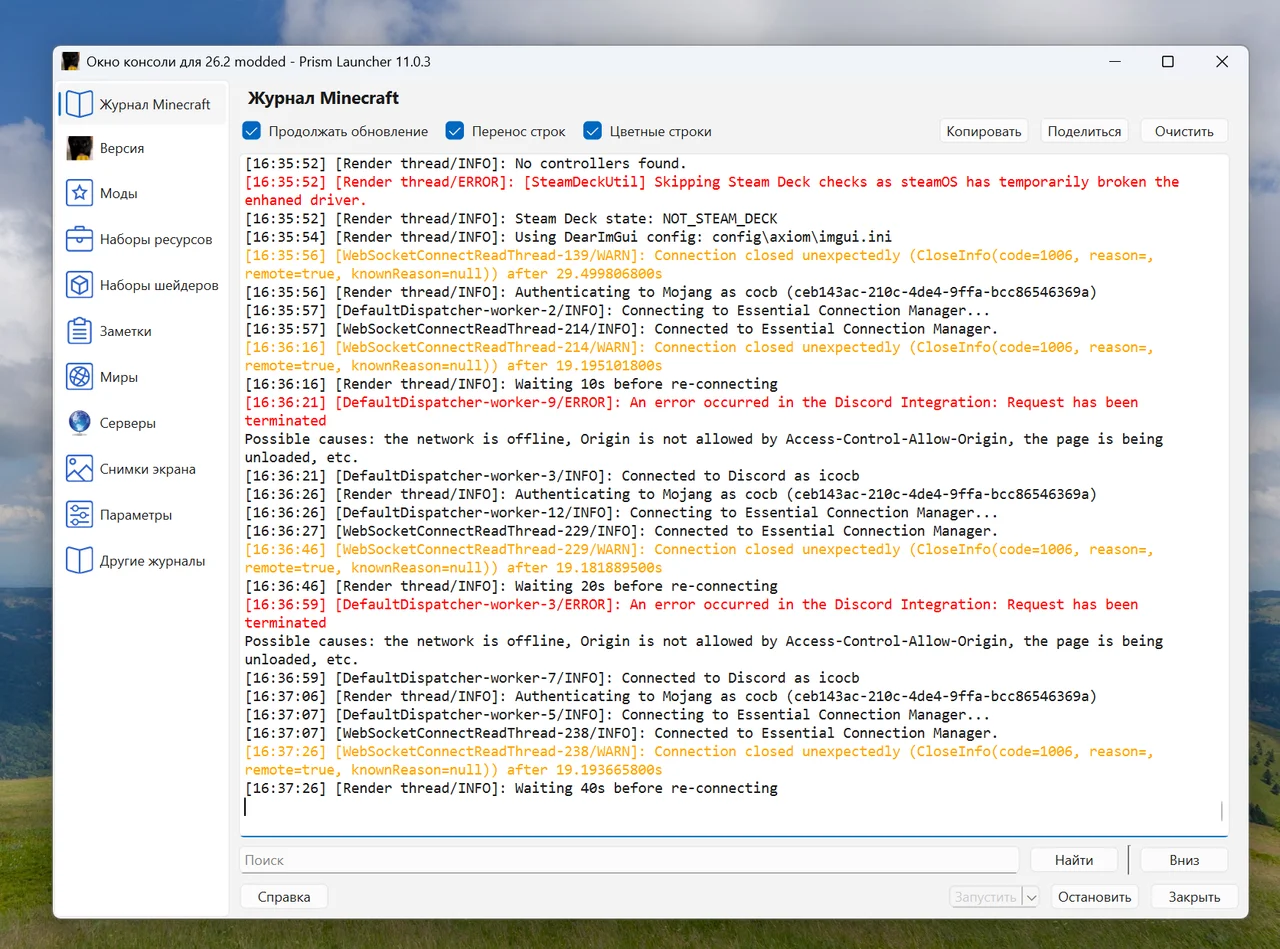Screen dimensions: 1280x949
Task: Uncheck the Цветные строки checkbox
Action: [x=592, y=131]
